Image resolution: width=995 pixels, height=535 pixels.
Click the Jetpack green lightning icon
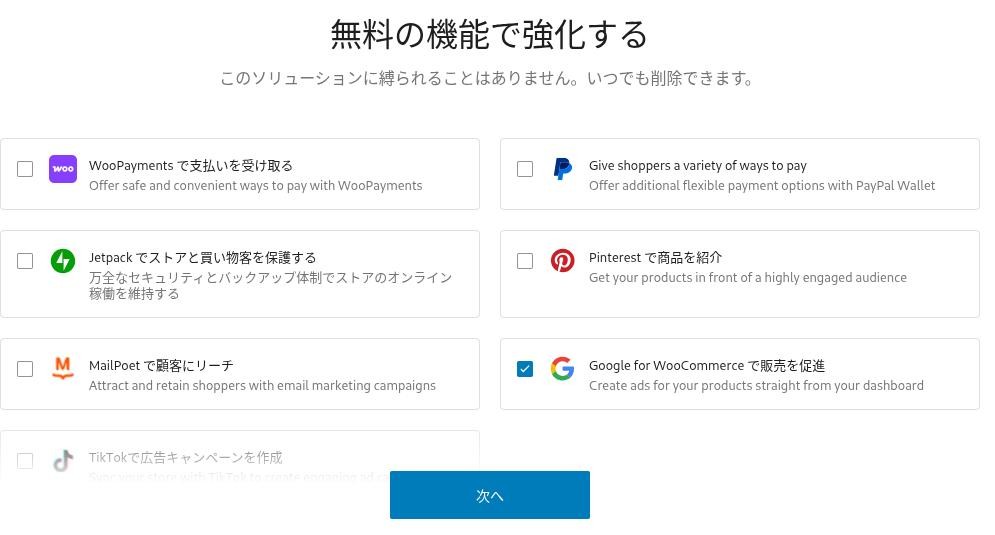63,261
